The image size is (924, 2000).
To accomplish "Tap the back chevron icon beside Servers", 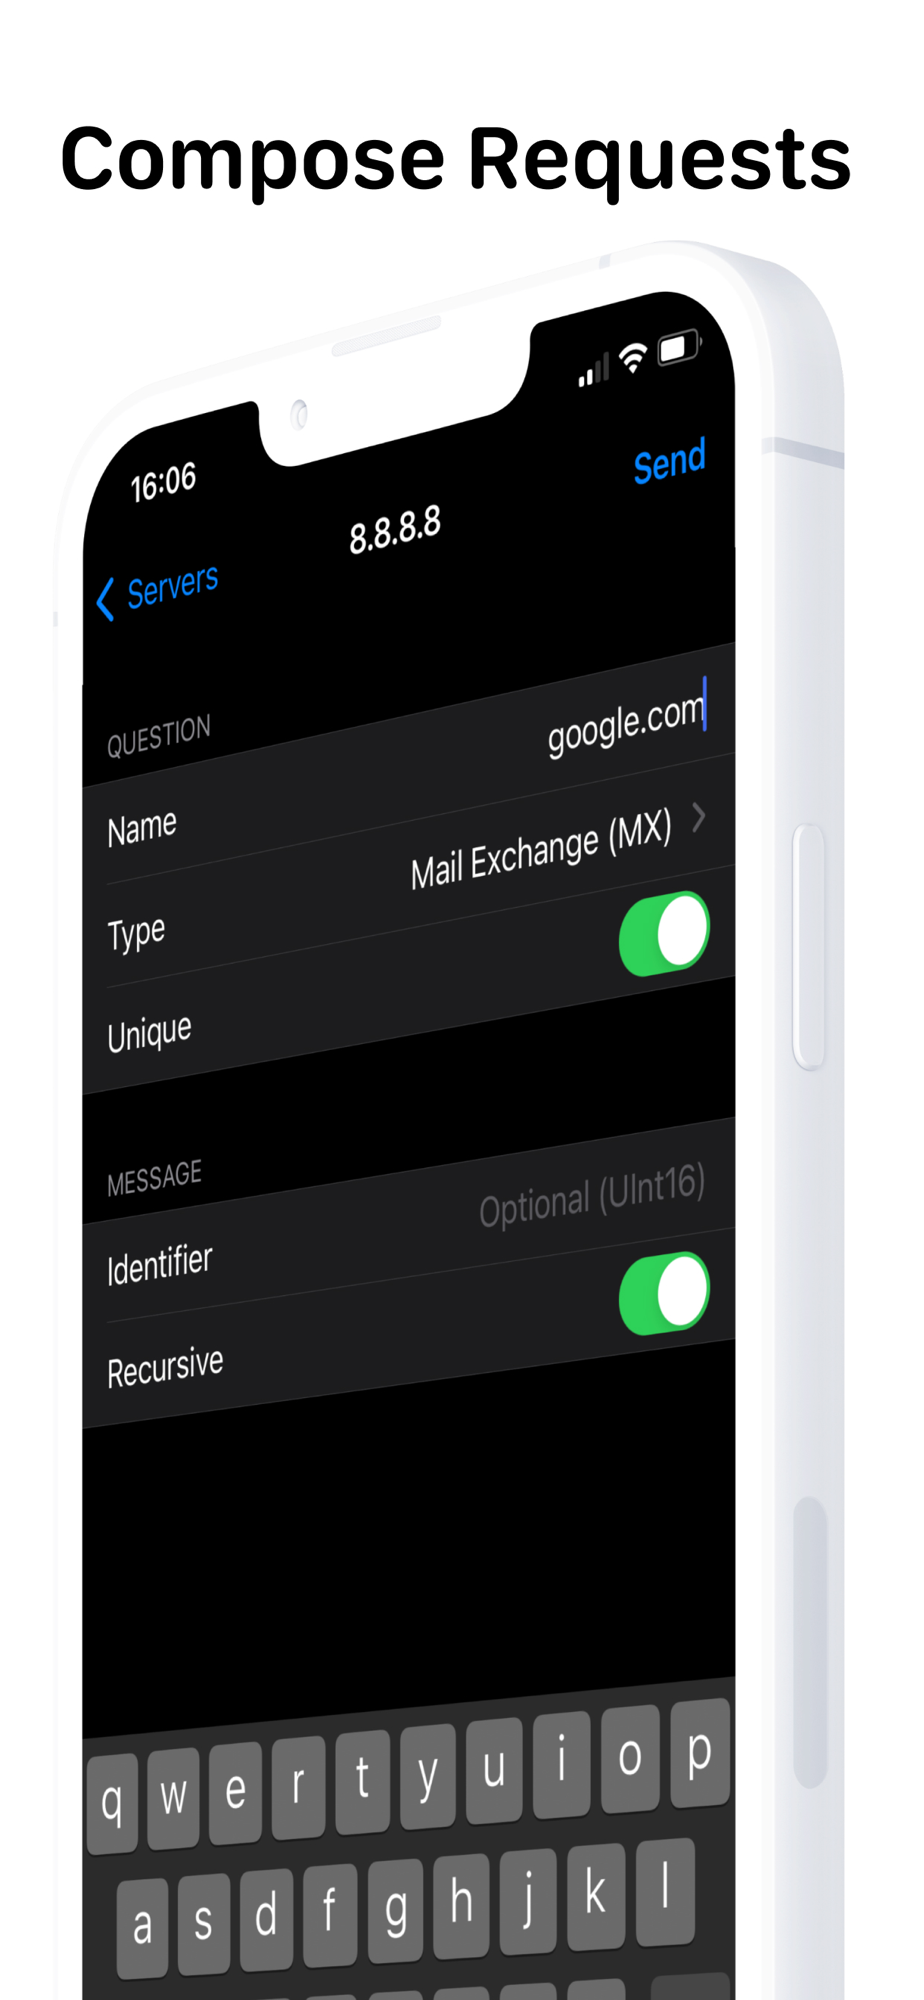I will [x=105, y=599].
